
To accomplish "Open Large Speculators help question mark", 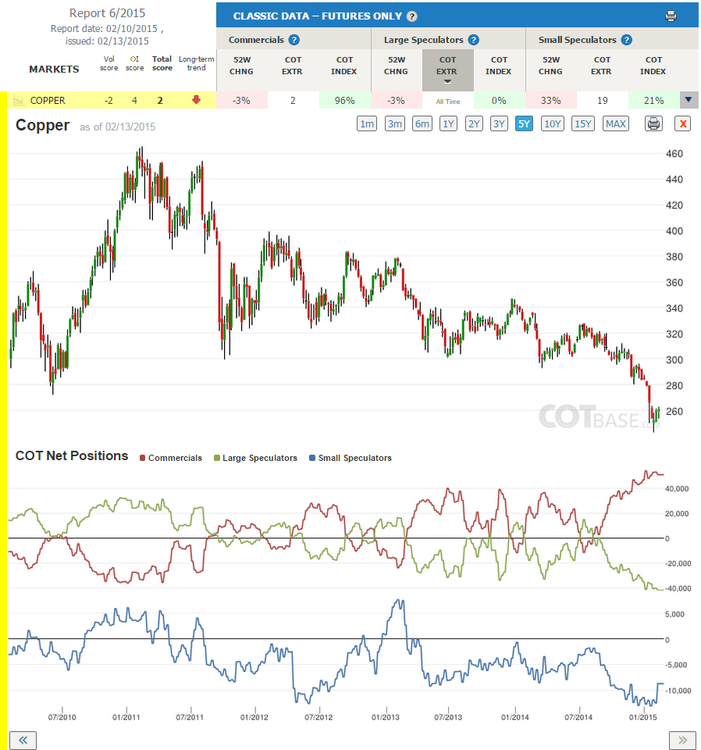I will pos(473,40).
